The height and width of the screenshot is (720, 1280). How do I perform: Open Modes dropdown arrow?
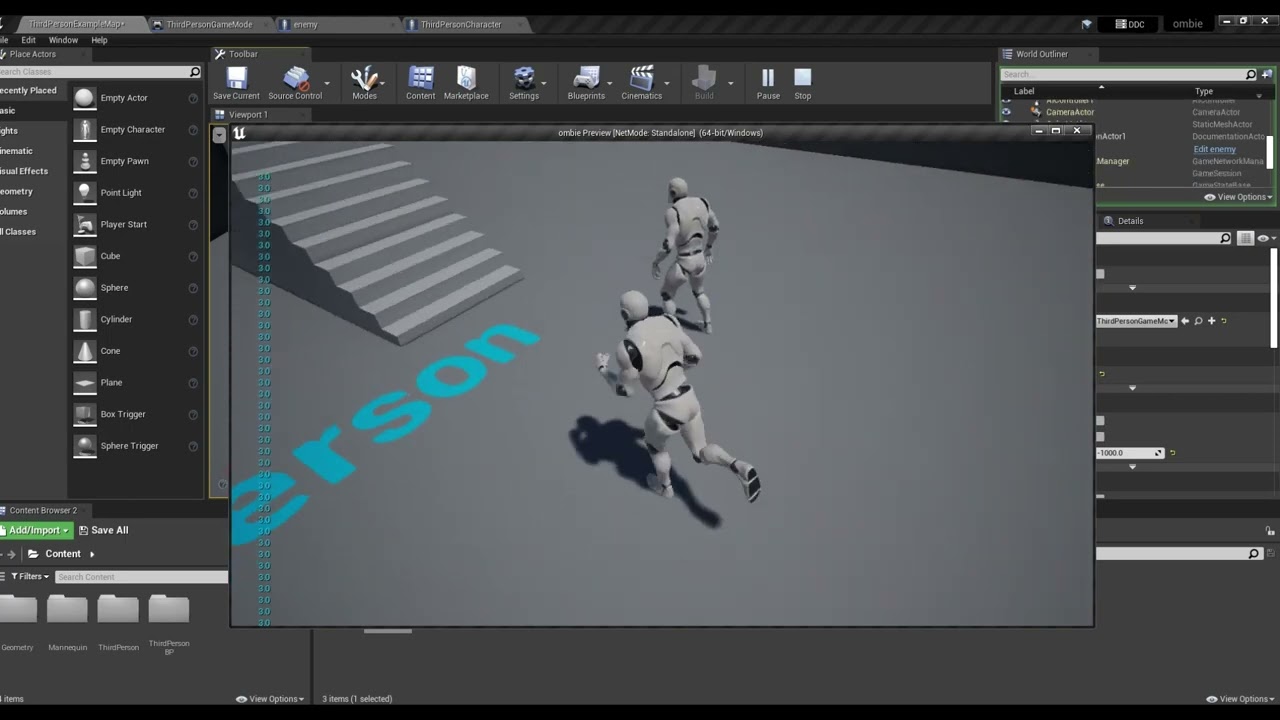tap(382, 84)
